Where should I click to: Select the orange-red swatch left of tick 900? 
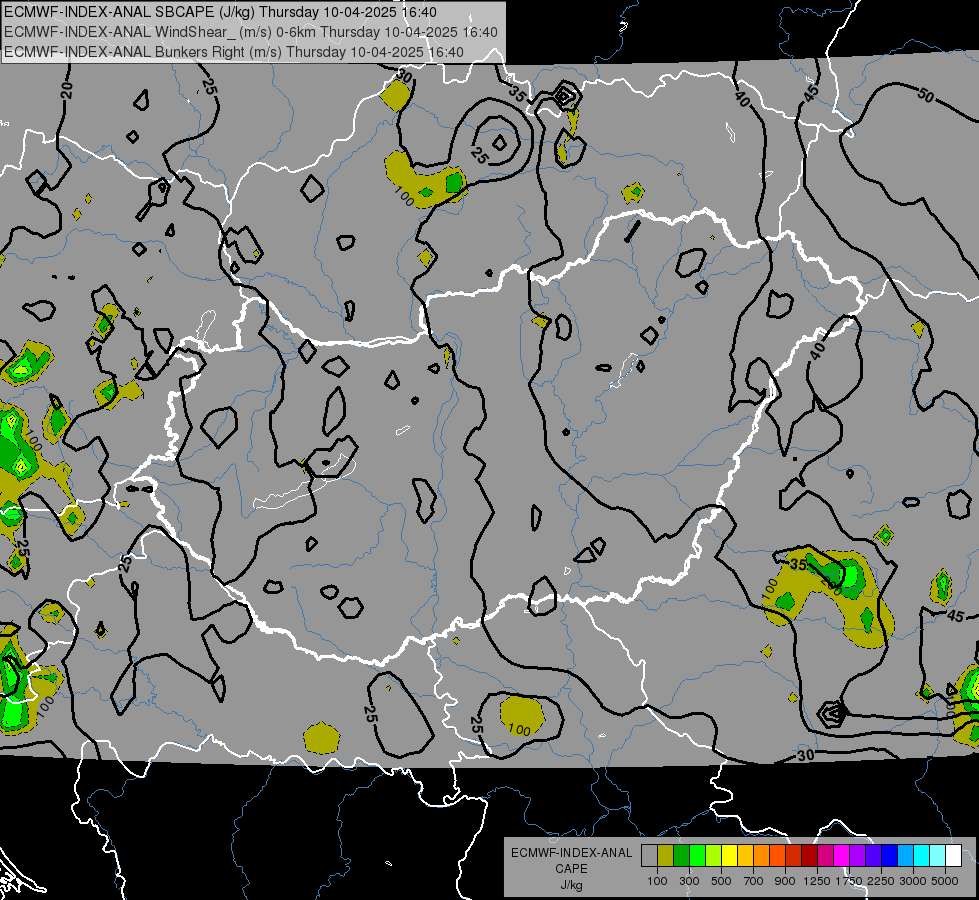[x=777, y=855]
